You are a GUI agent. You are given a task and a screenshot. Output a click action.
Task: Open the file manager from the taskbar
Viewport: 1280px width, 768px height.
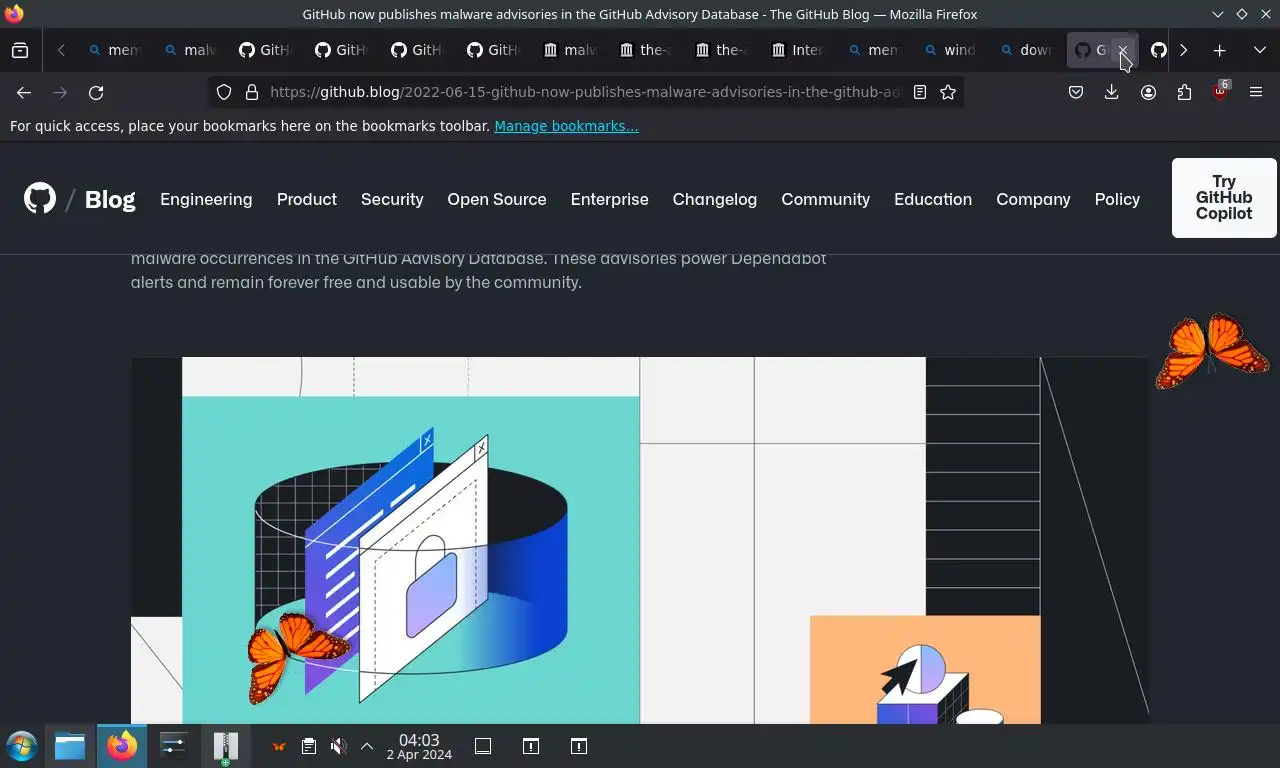pyautogui.click(x=70, y=746)
